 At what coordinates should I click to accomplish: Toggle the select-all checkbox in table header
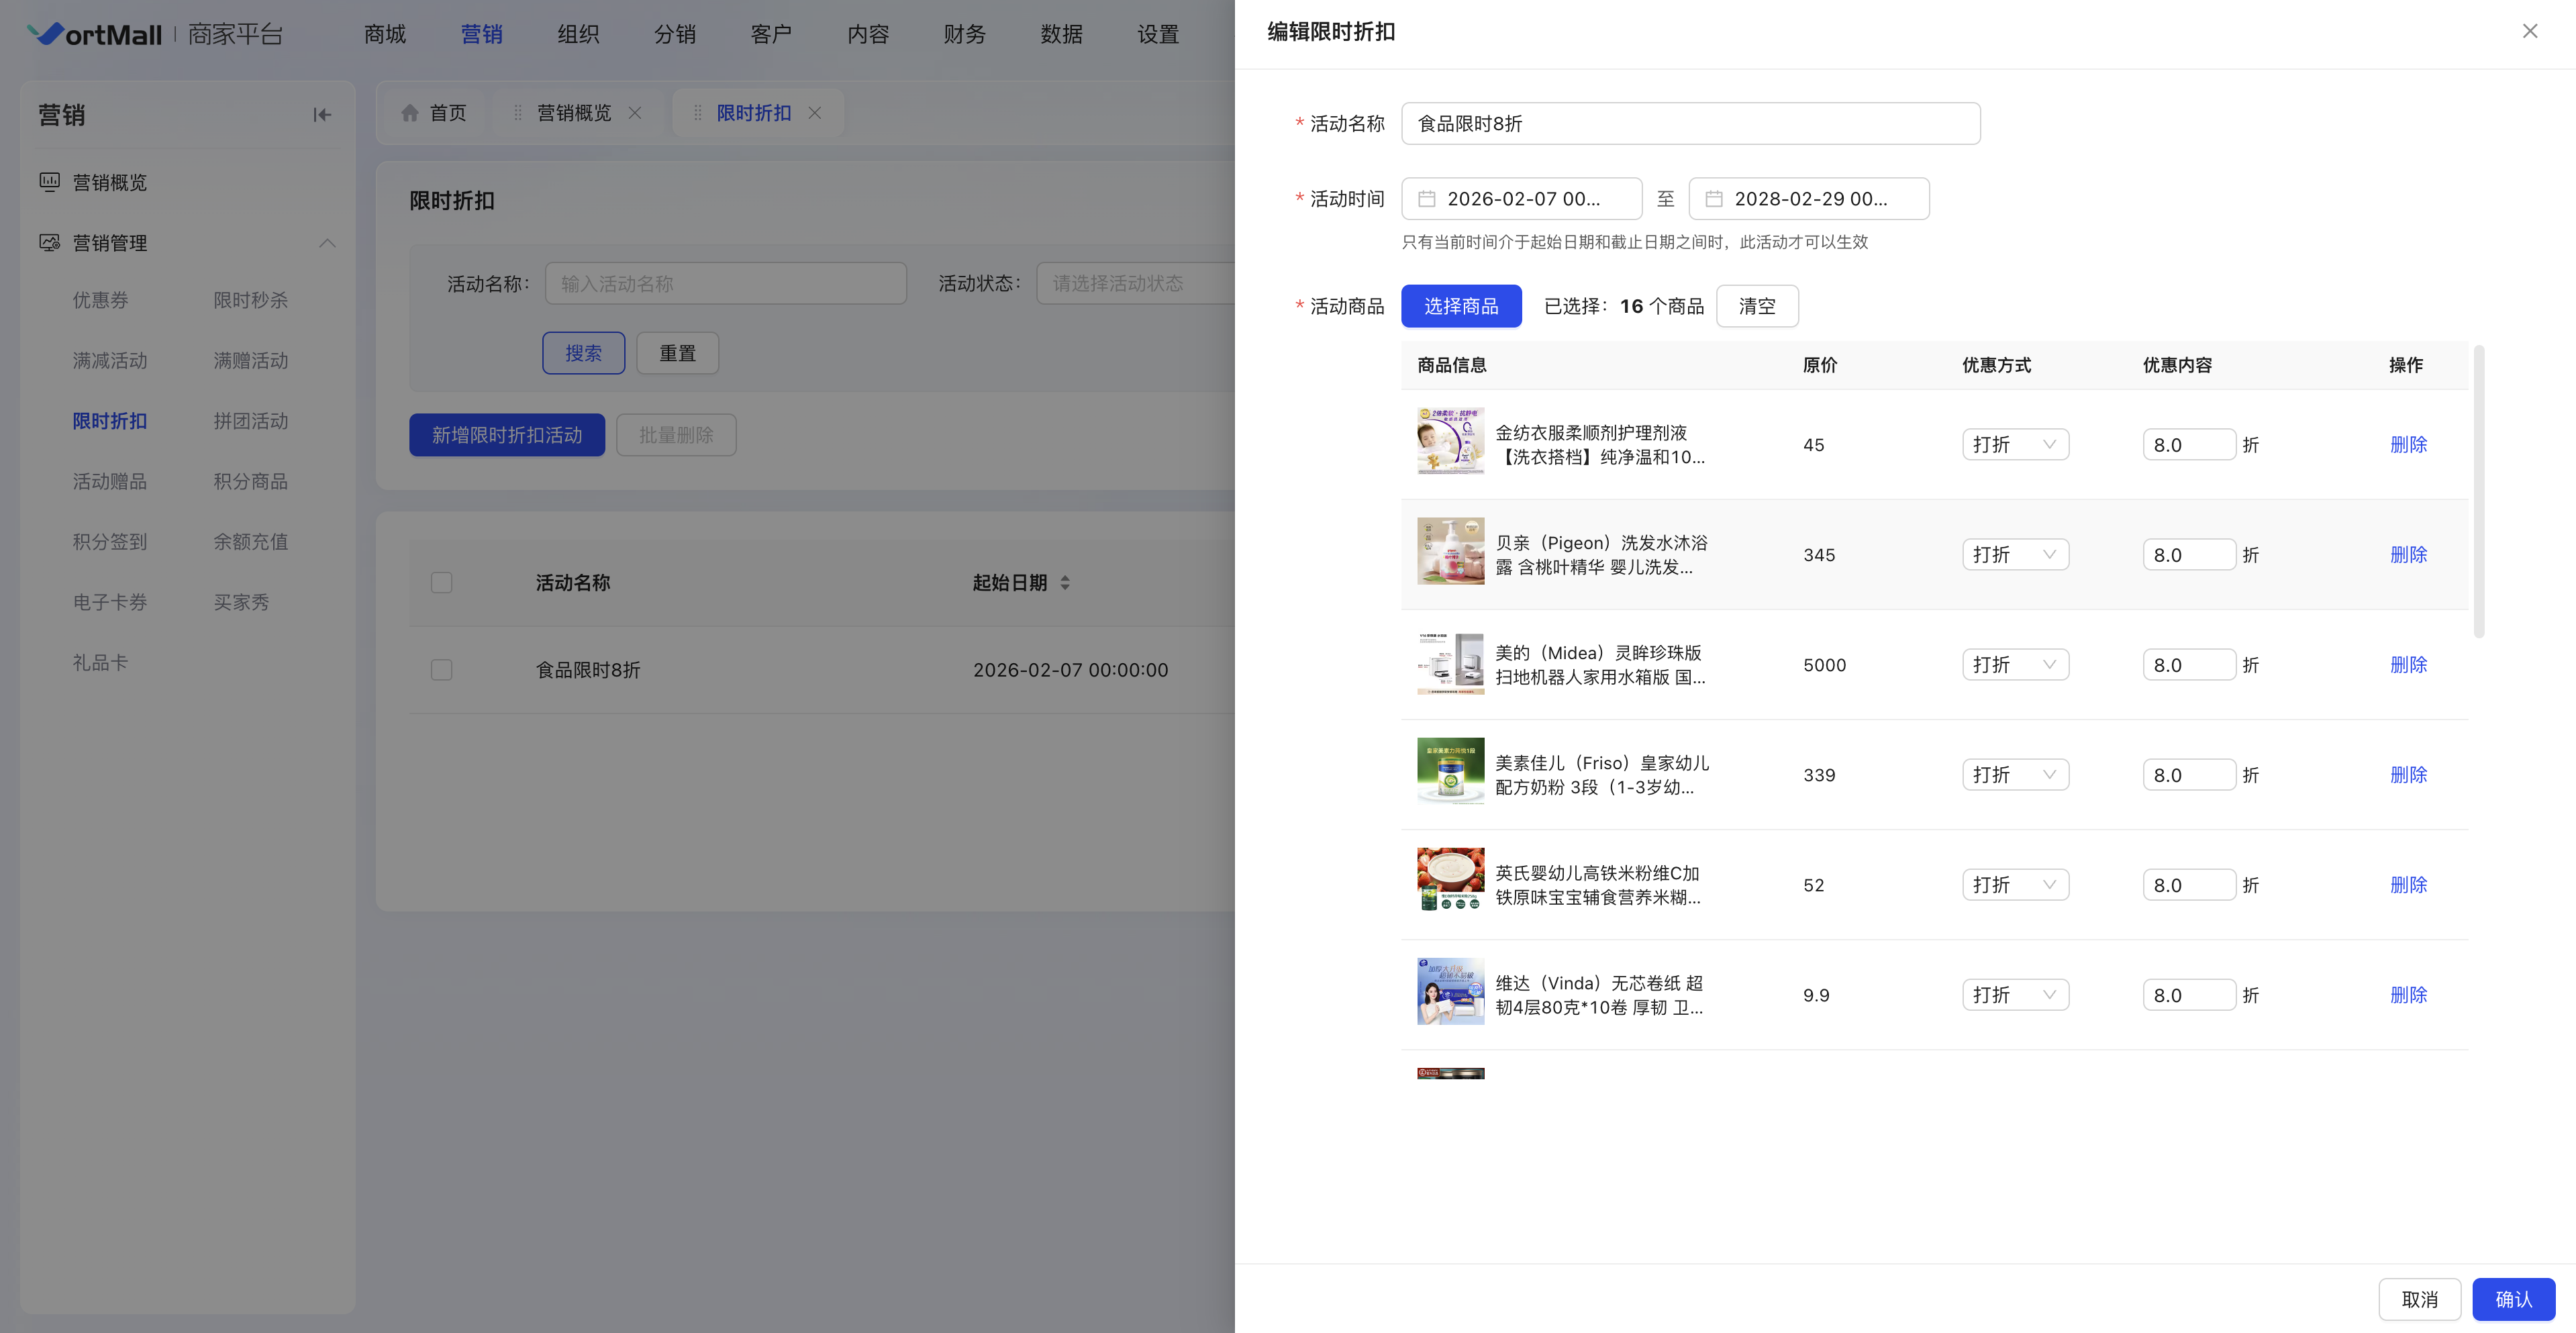point(442,583)
